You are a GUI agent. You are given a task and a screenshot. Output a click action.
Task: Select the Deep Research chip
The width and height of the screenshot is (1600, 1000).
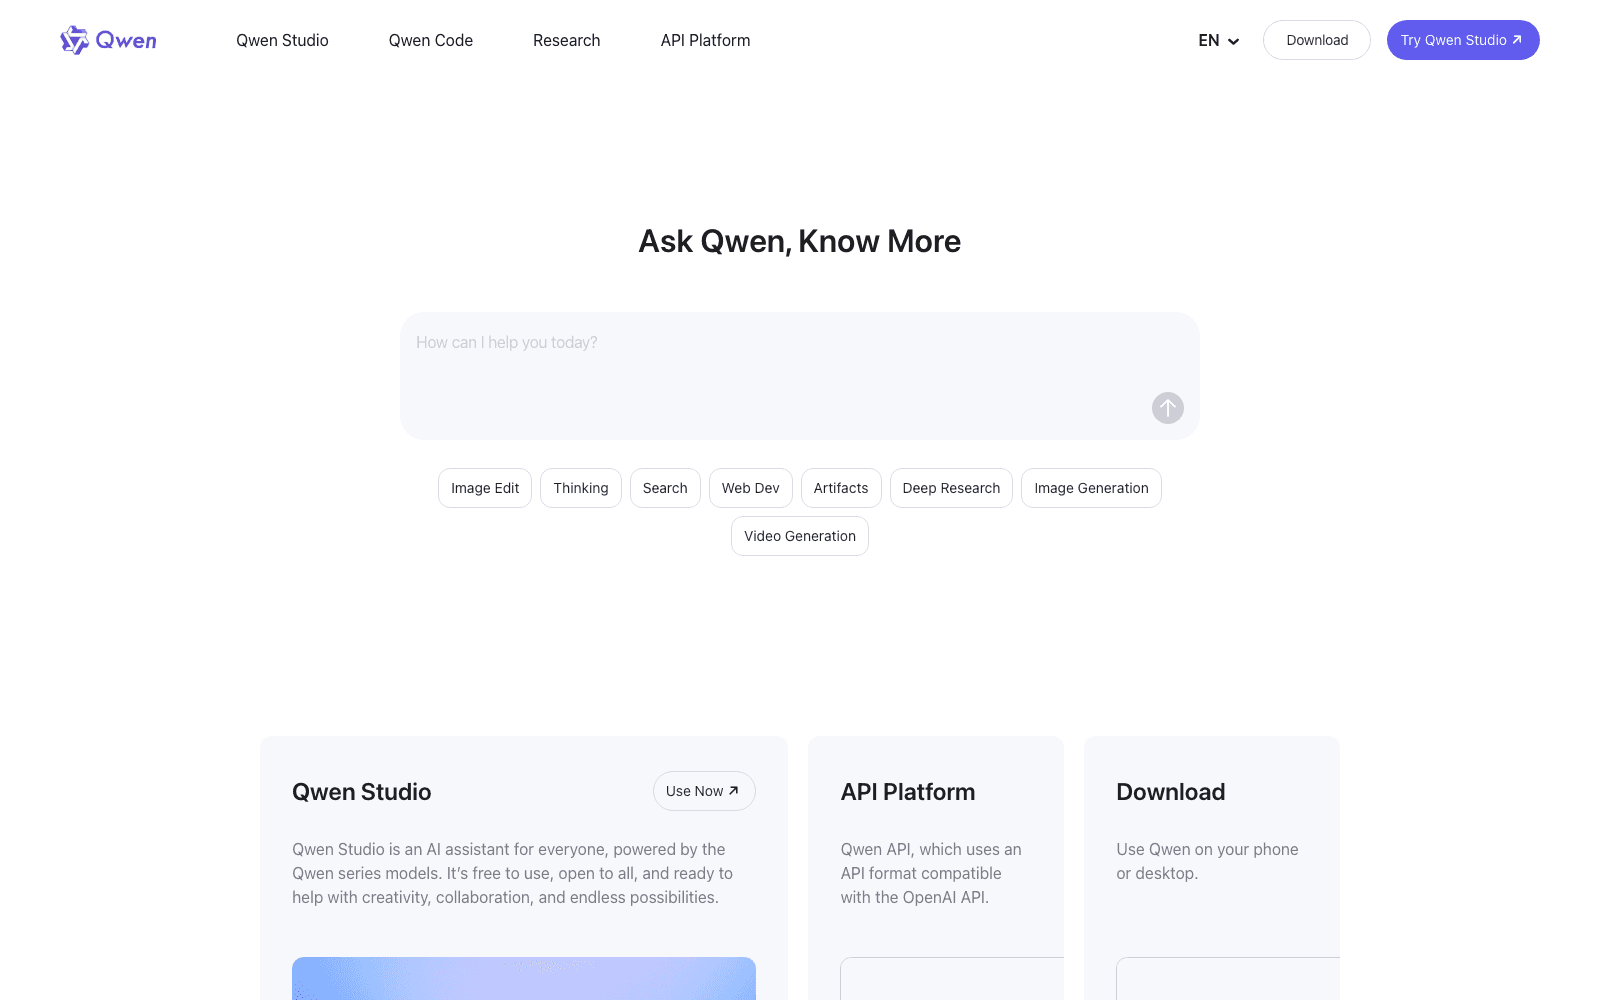tap(951, 488)
